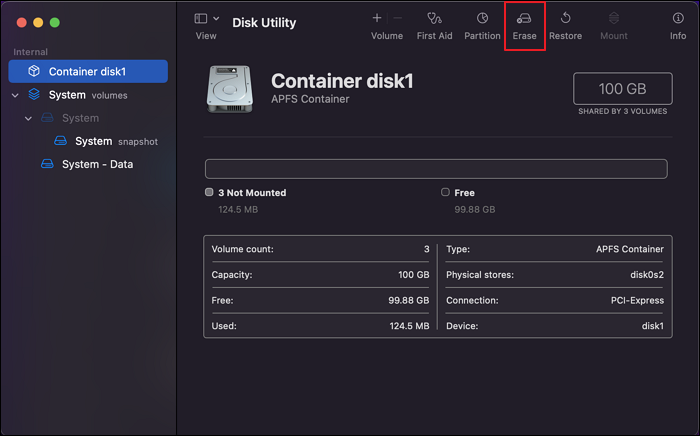Collapse the System volumes group
Screen dimensions: 700x436
coord(15,95)
